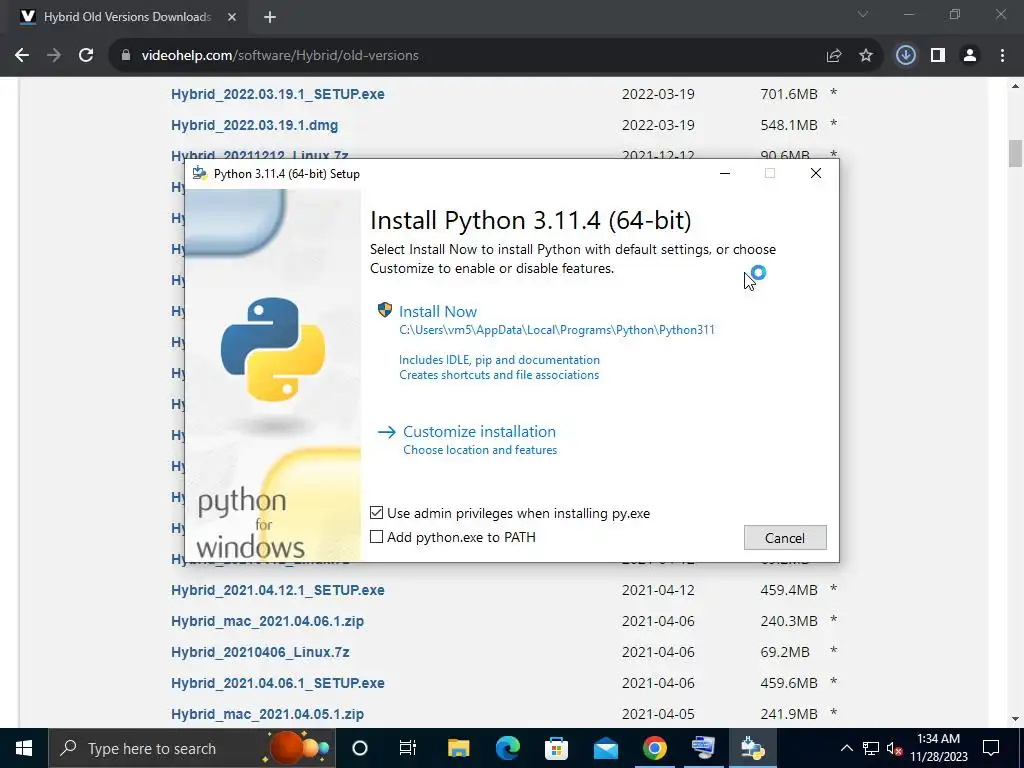Click the Chrome forward arrow
This screenshot has height=768, width=1024.
click(54, 56)
